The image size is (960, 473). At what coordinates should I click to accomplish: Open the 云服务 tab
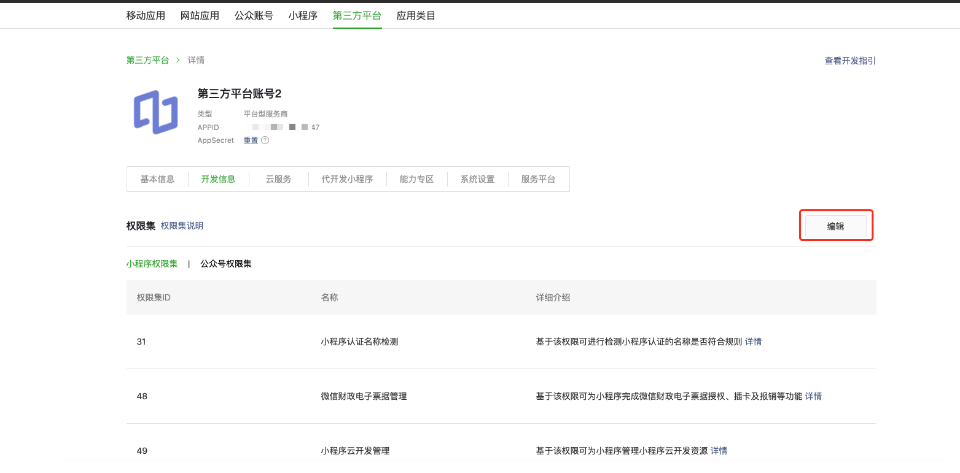(x=278, y=179)
